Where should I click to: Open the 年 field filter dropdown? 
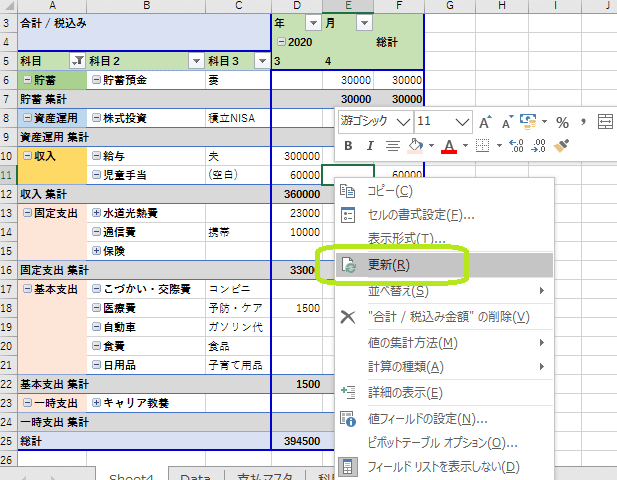click(x=313, y=23)
